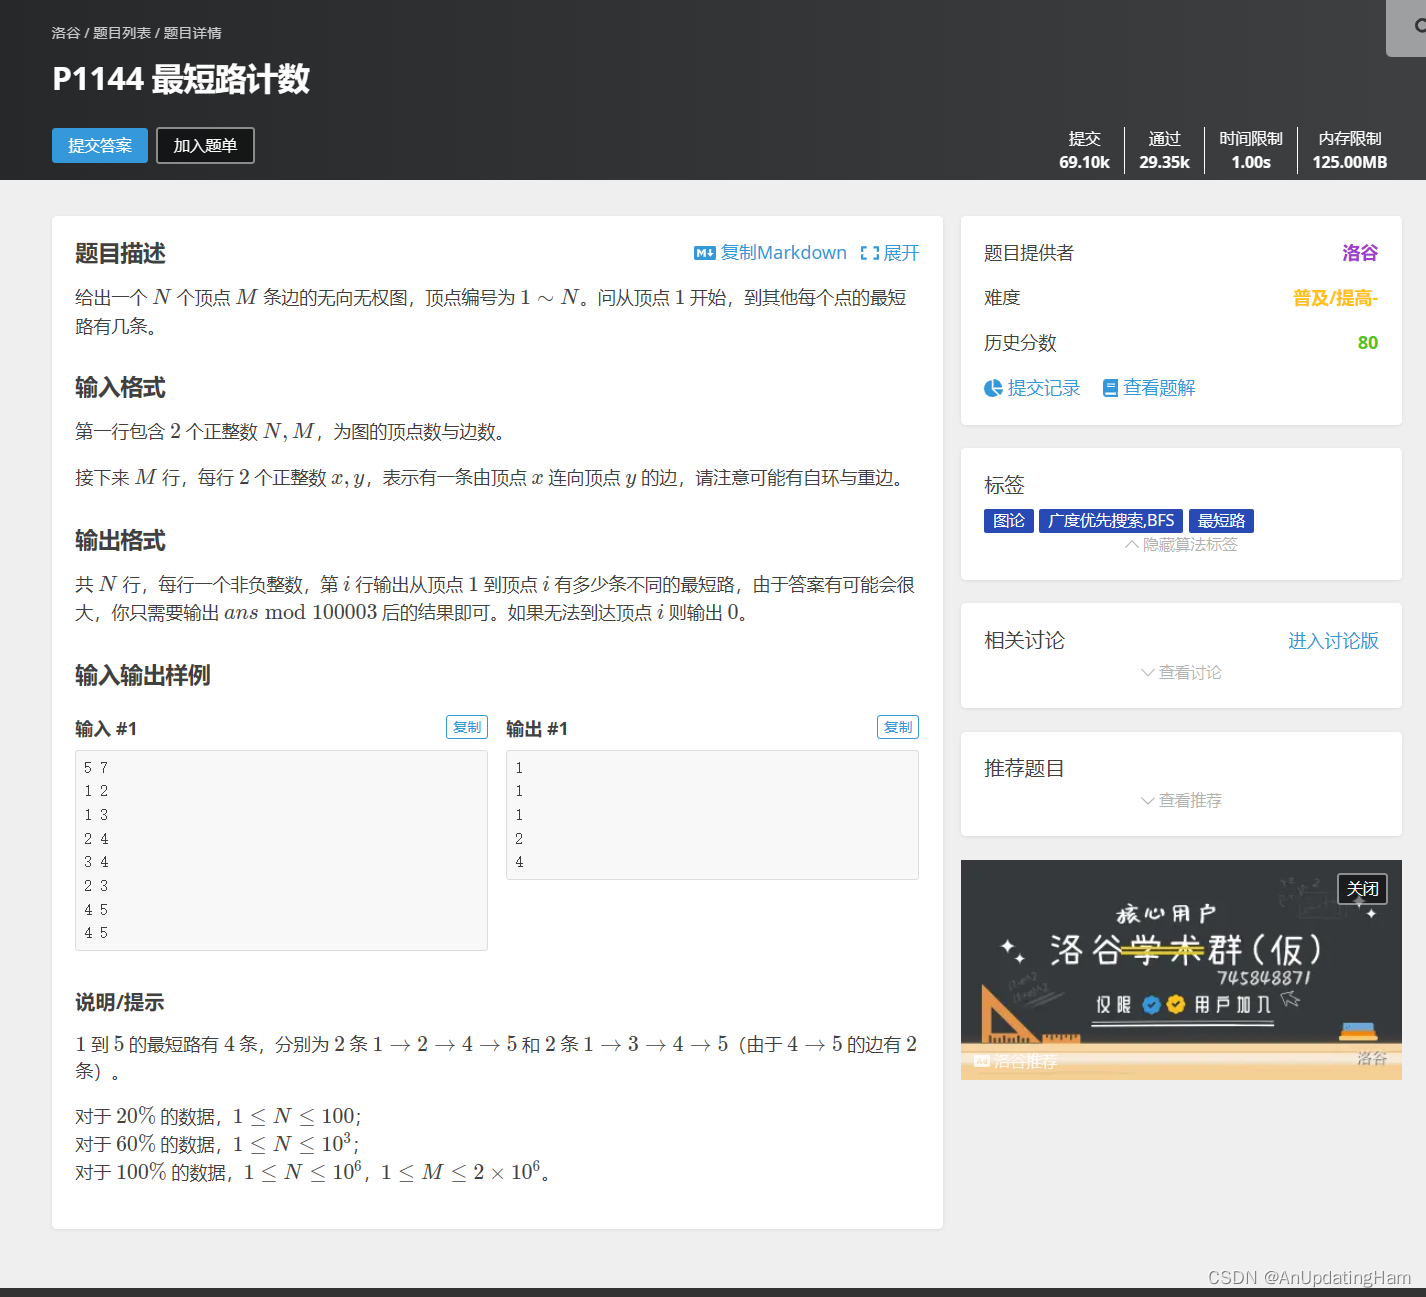This screenshot has width=1426, height=1297.
Task: Copy sample output #1 with 复制
Action: 897,727
